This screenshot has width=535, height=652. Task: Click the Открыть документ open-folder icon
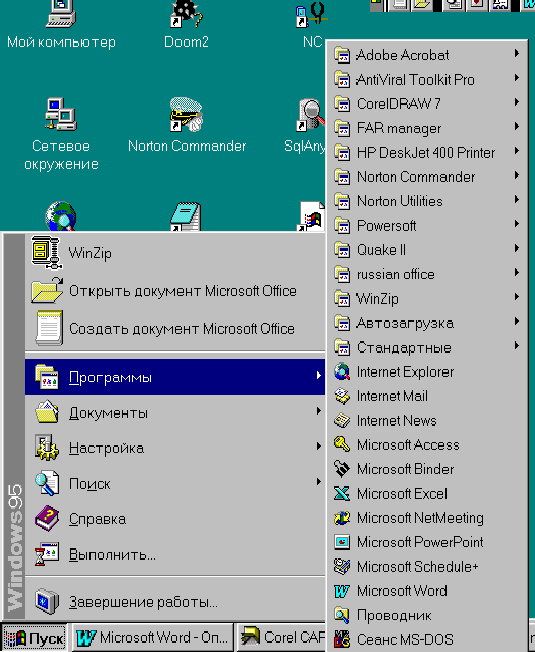point(47,290)
